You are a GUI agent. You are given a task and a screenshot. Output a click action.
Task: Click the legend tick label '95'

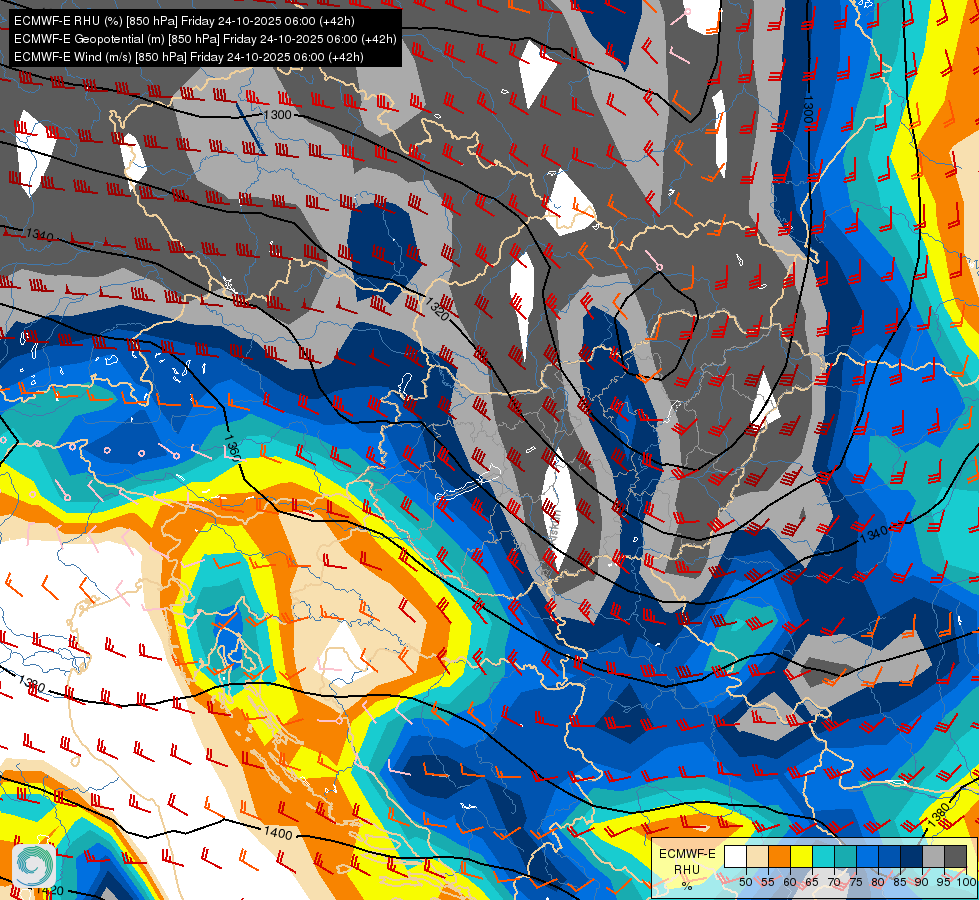(944, 882)
